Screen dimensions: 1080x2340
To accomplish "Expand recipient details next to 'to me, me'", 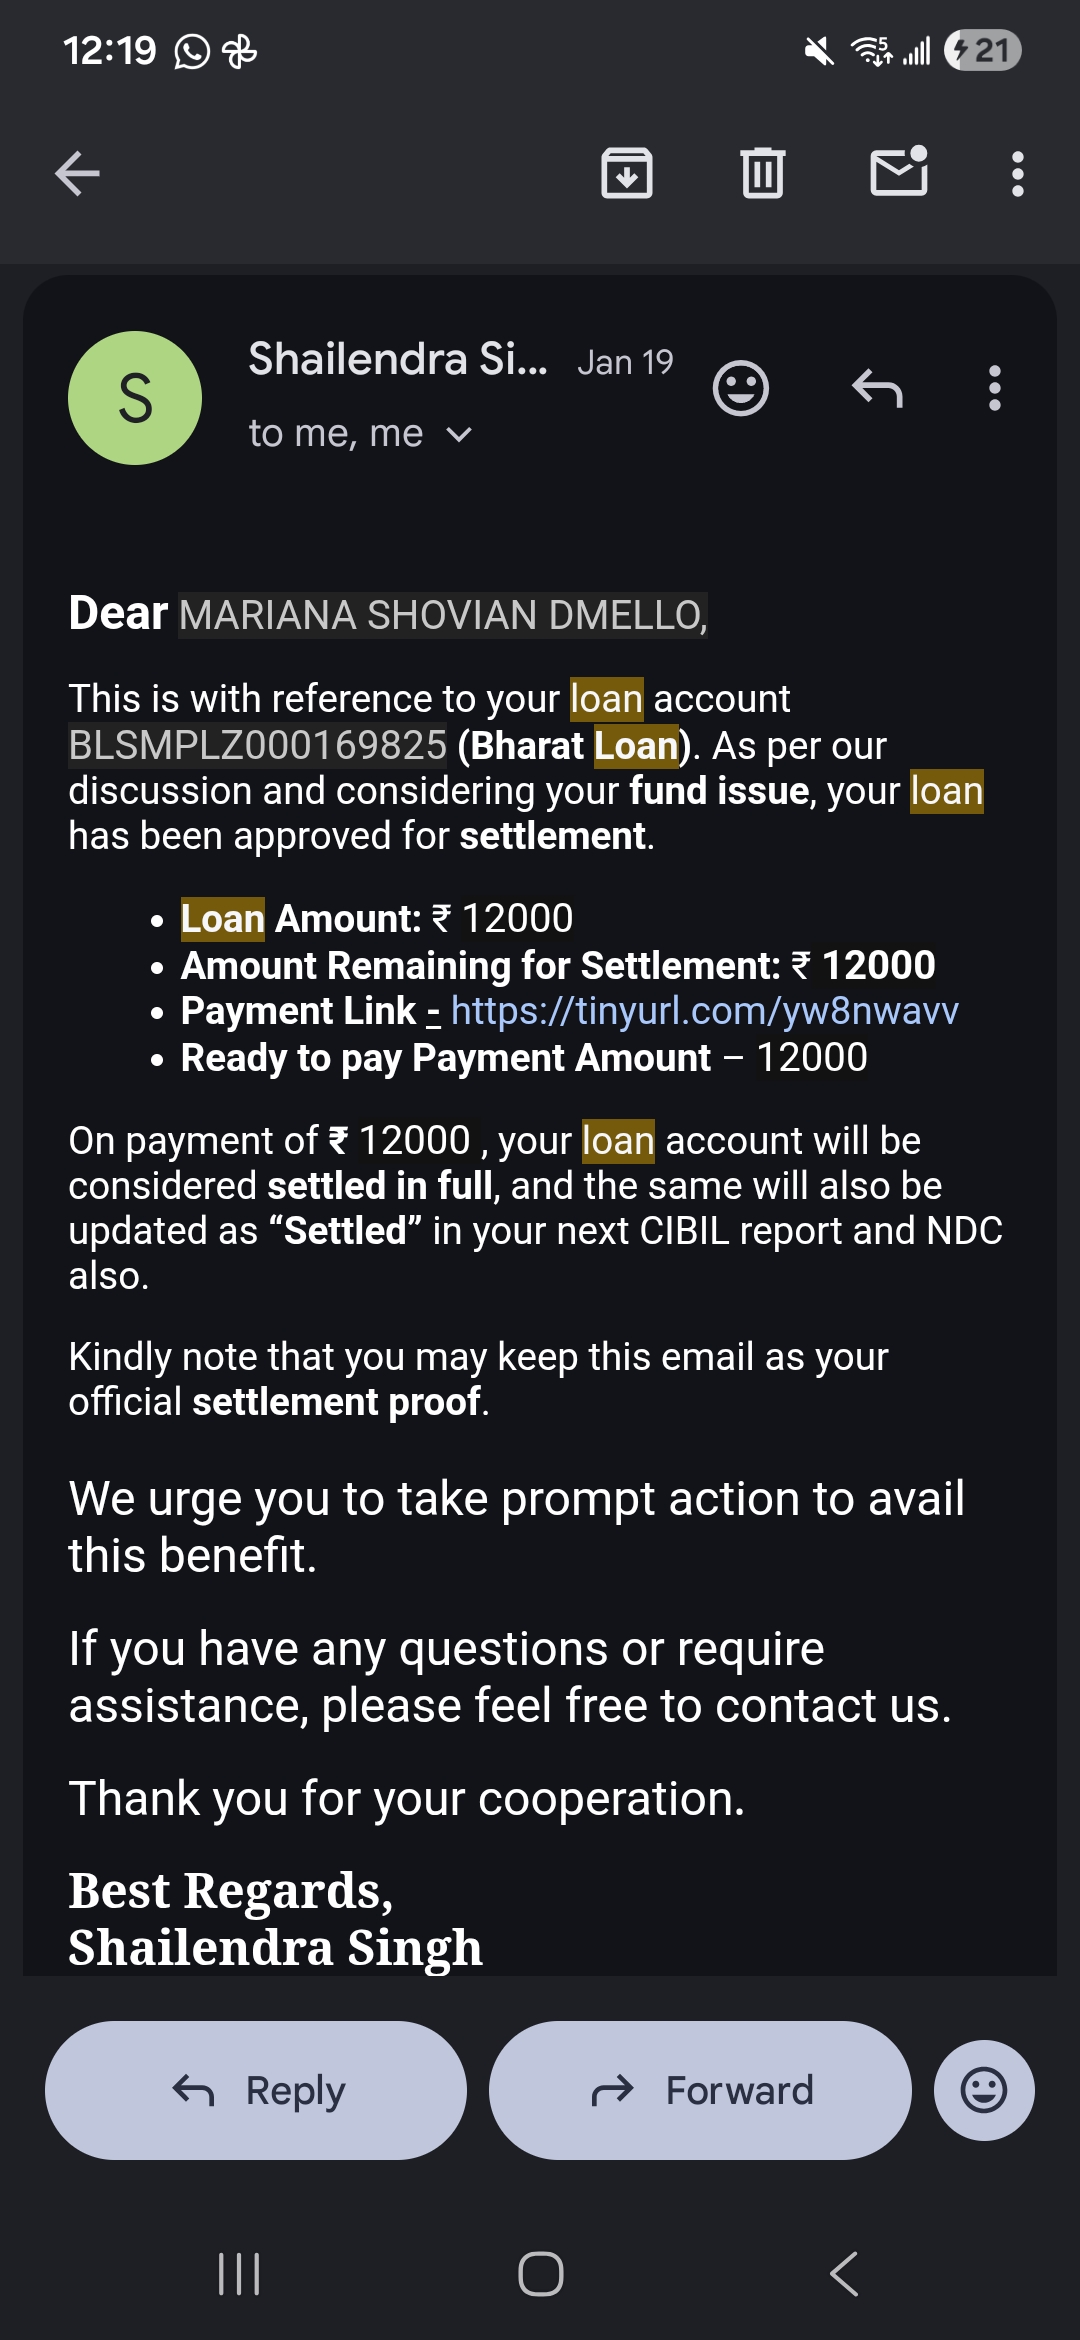I will [x=459, y=435].
